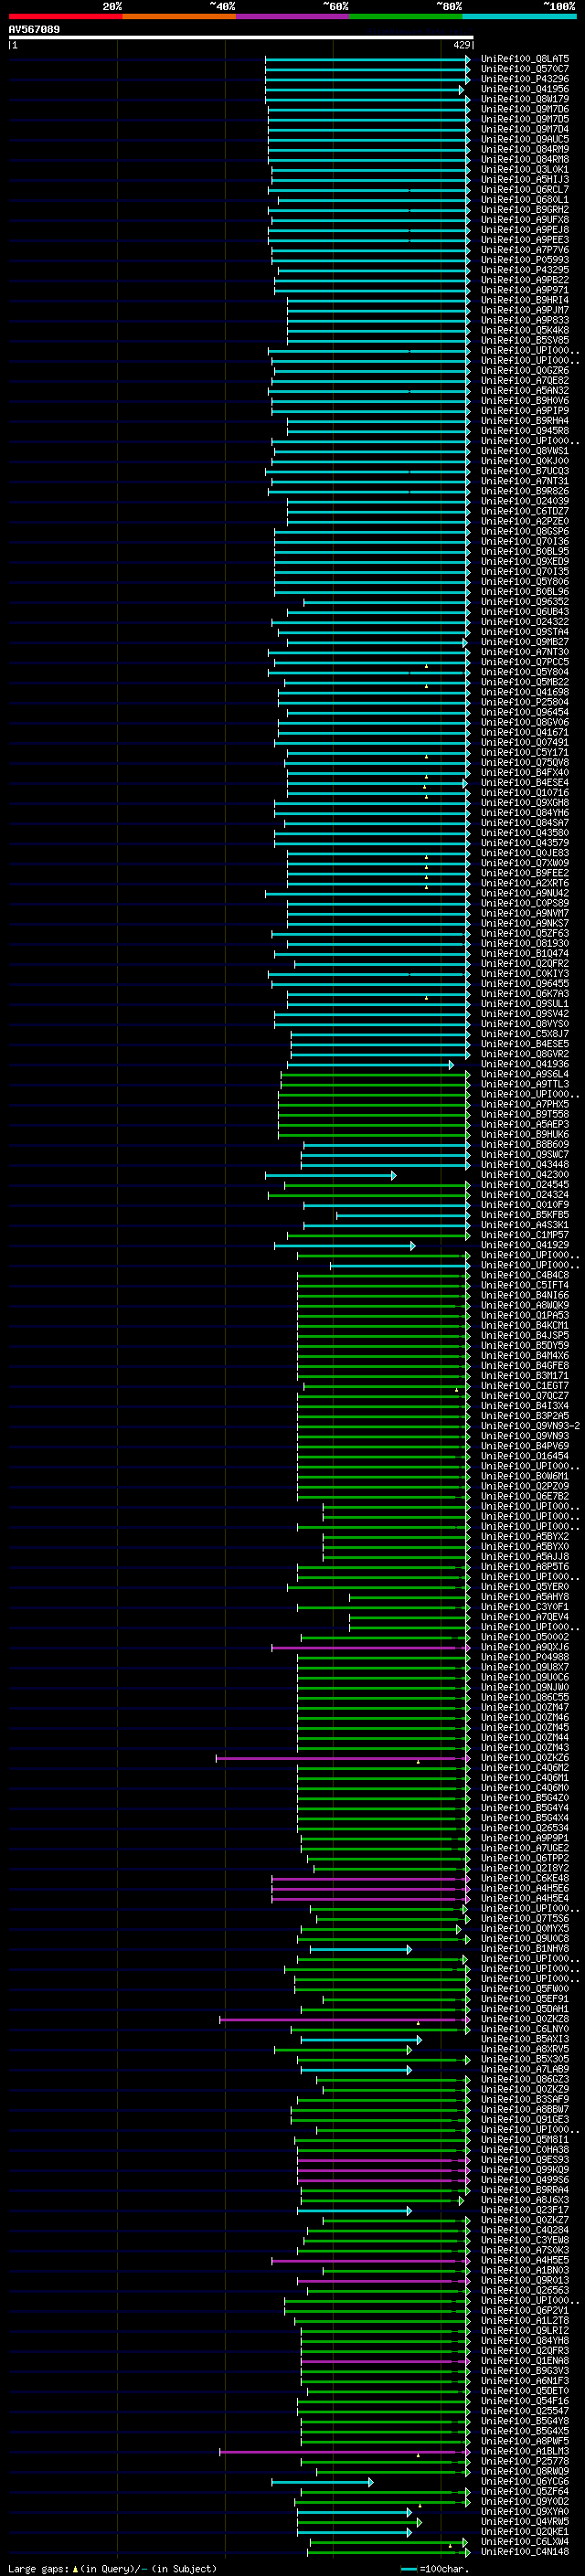The width and height of the screenshot is (585, 2576).
Task: Select the UniRef100_Q43448 label
Action: point(525,1165)
